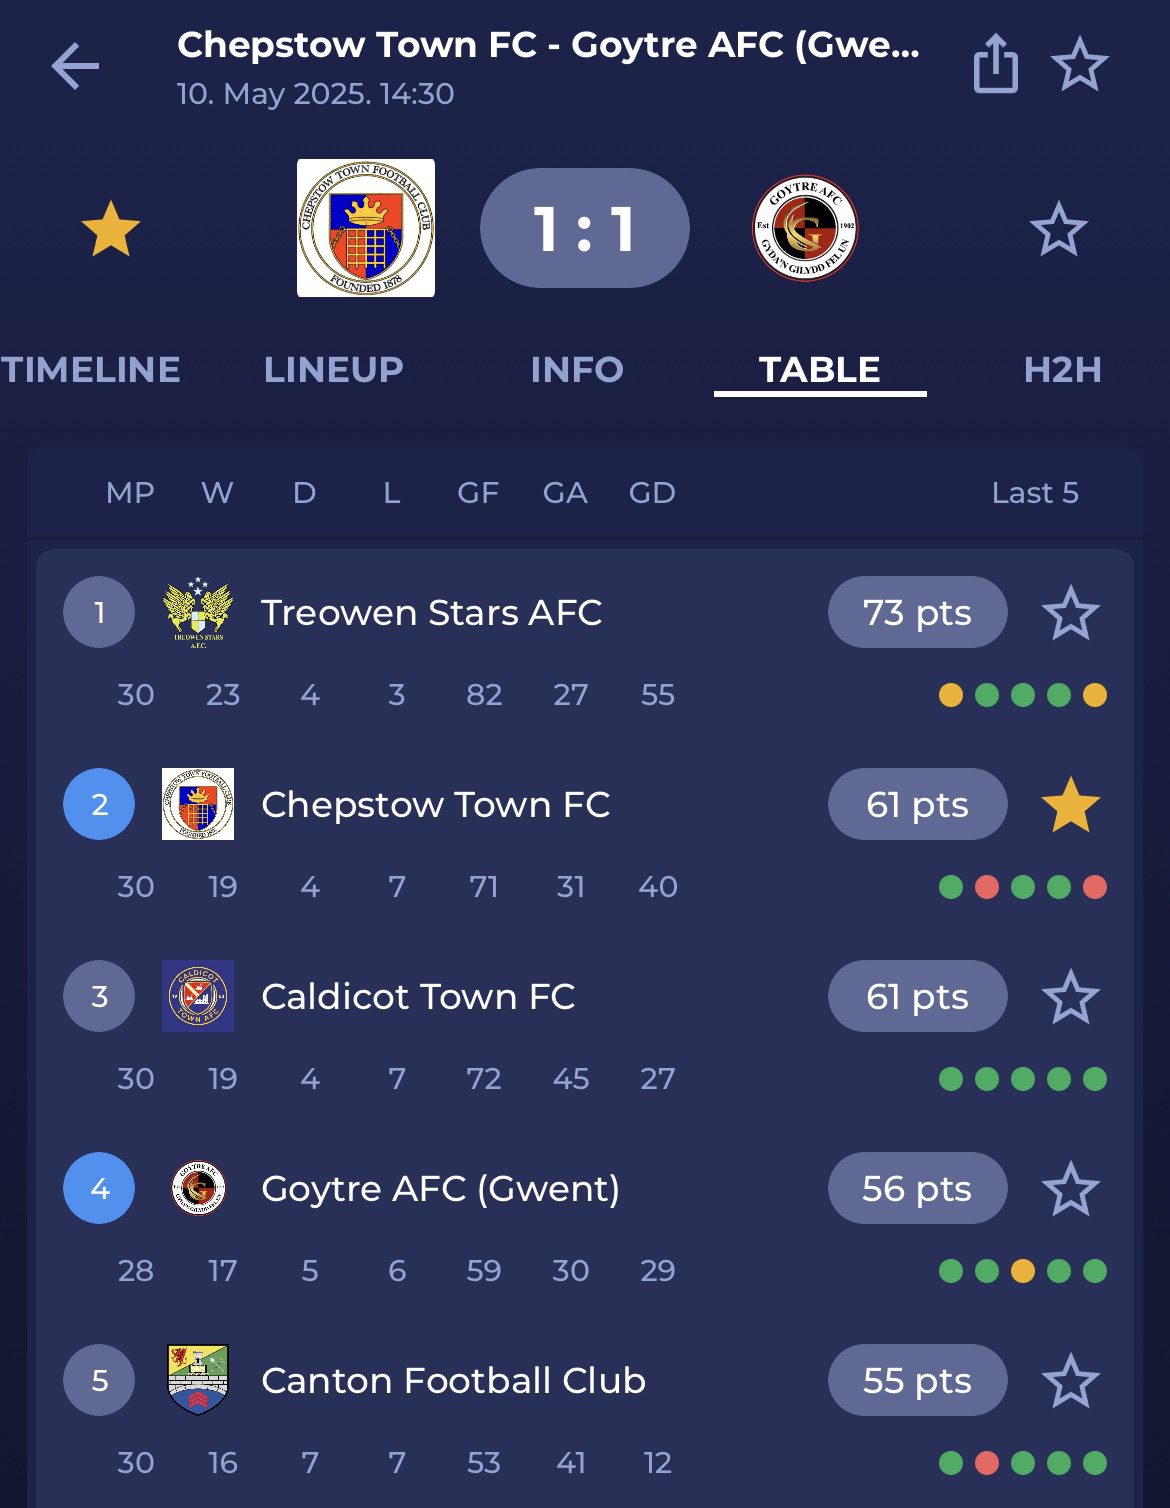Select the 73 pts badge for Treowen Stars
Image resolution: width=1170 pixels, height=1508 pixels.
(917, 612)
